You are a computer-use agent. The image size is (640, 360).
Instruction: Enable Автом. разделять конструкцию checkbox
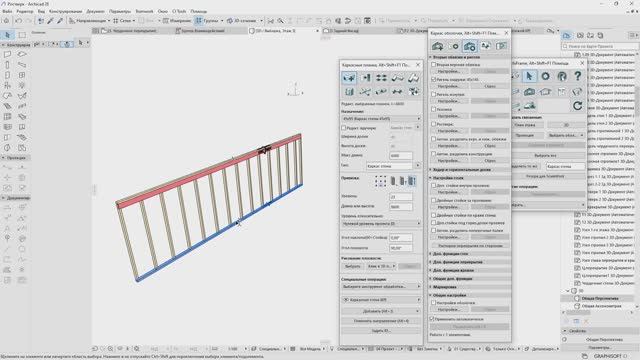coord(433,154)
